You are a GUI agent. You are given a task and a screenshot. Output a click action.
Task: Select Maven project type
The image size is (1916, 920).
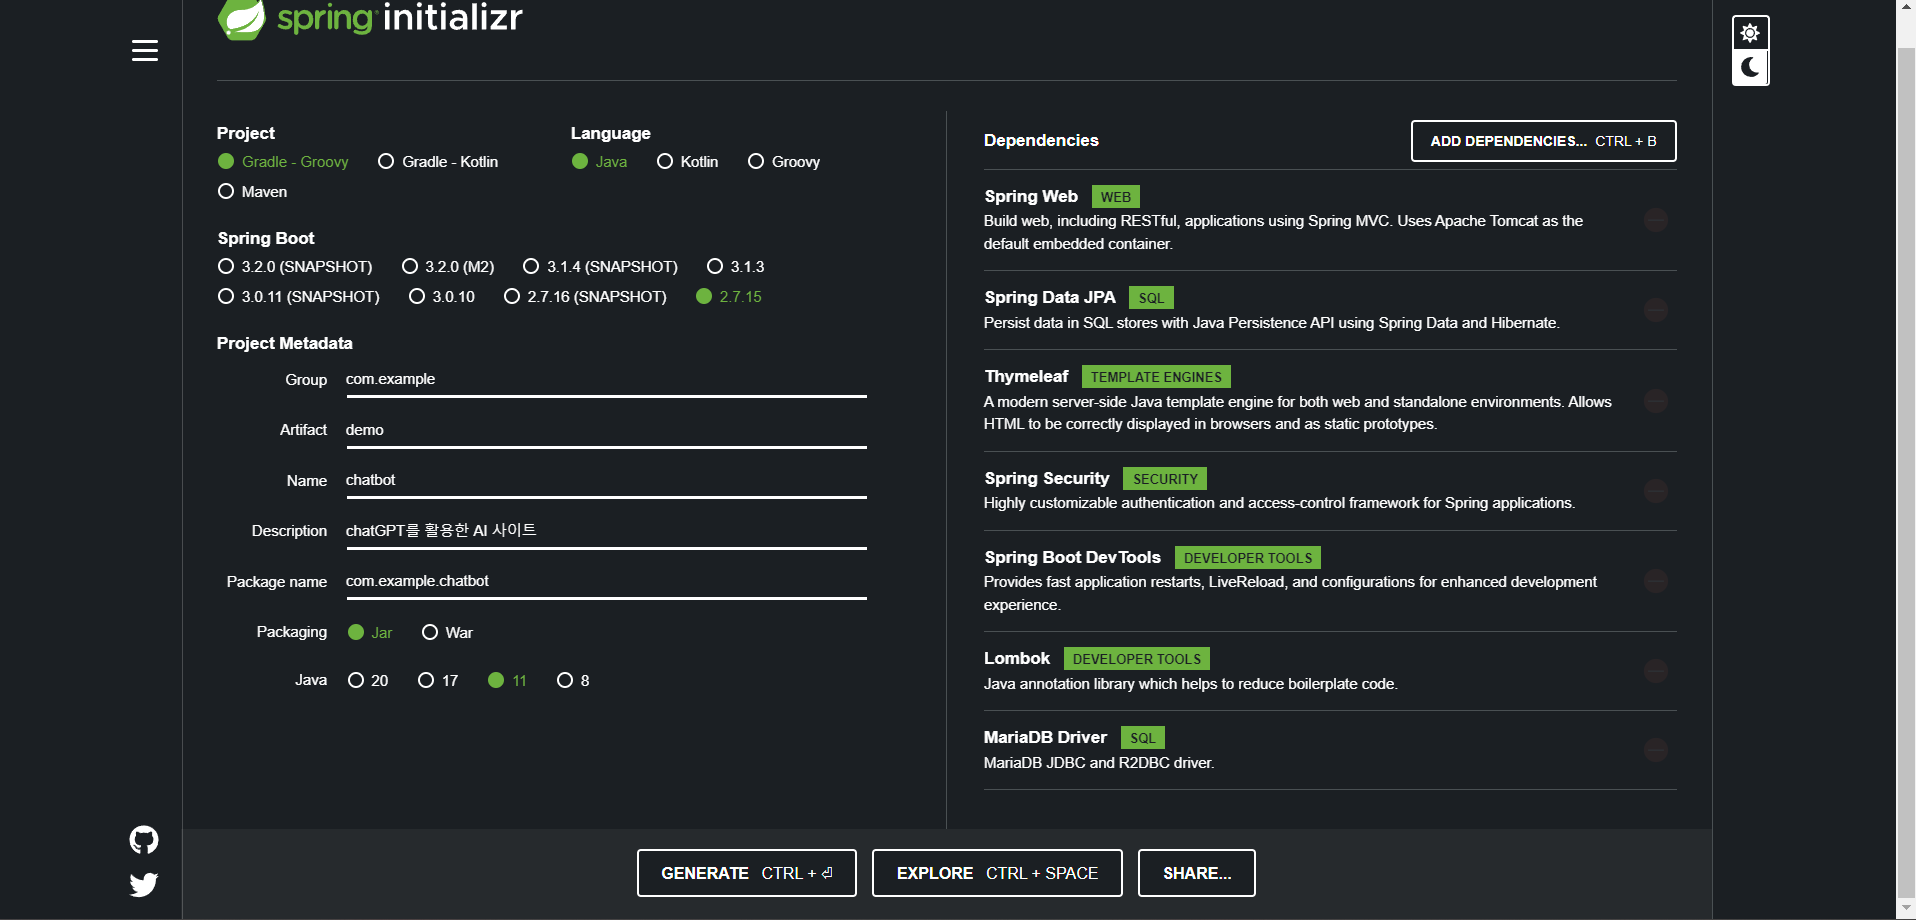point(253,192)
